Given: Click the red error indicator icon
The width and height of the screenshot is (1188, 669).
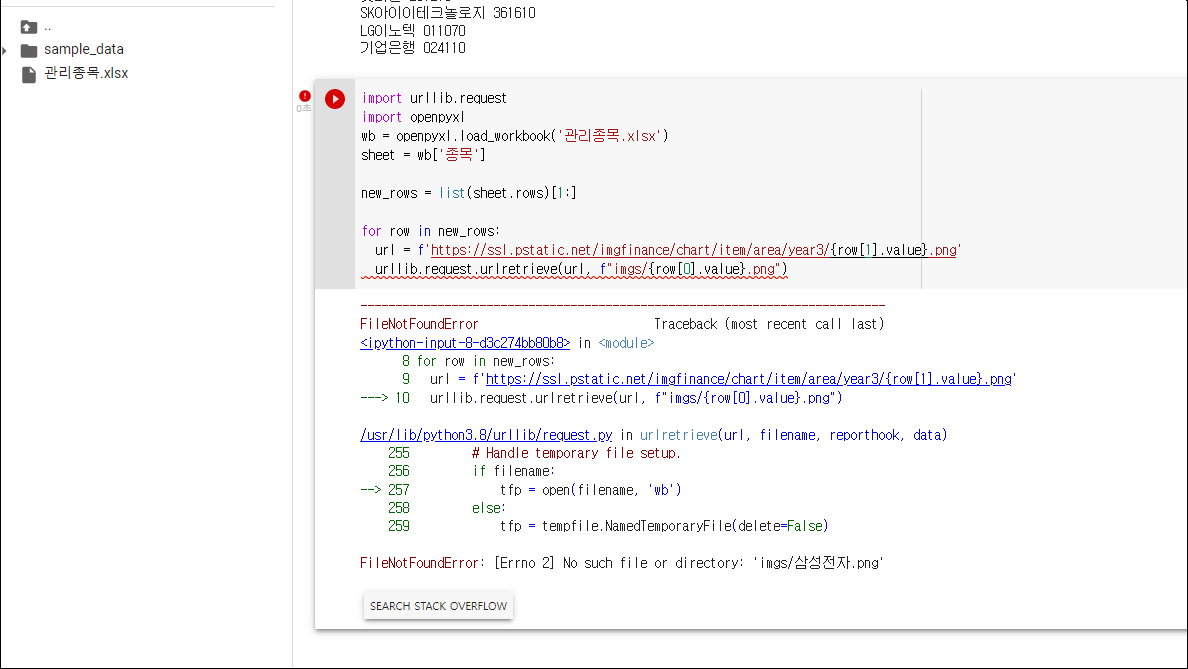Looking at the screenshot, I should pos(305,96).
